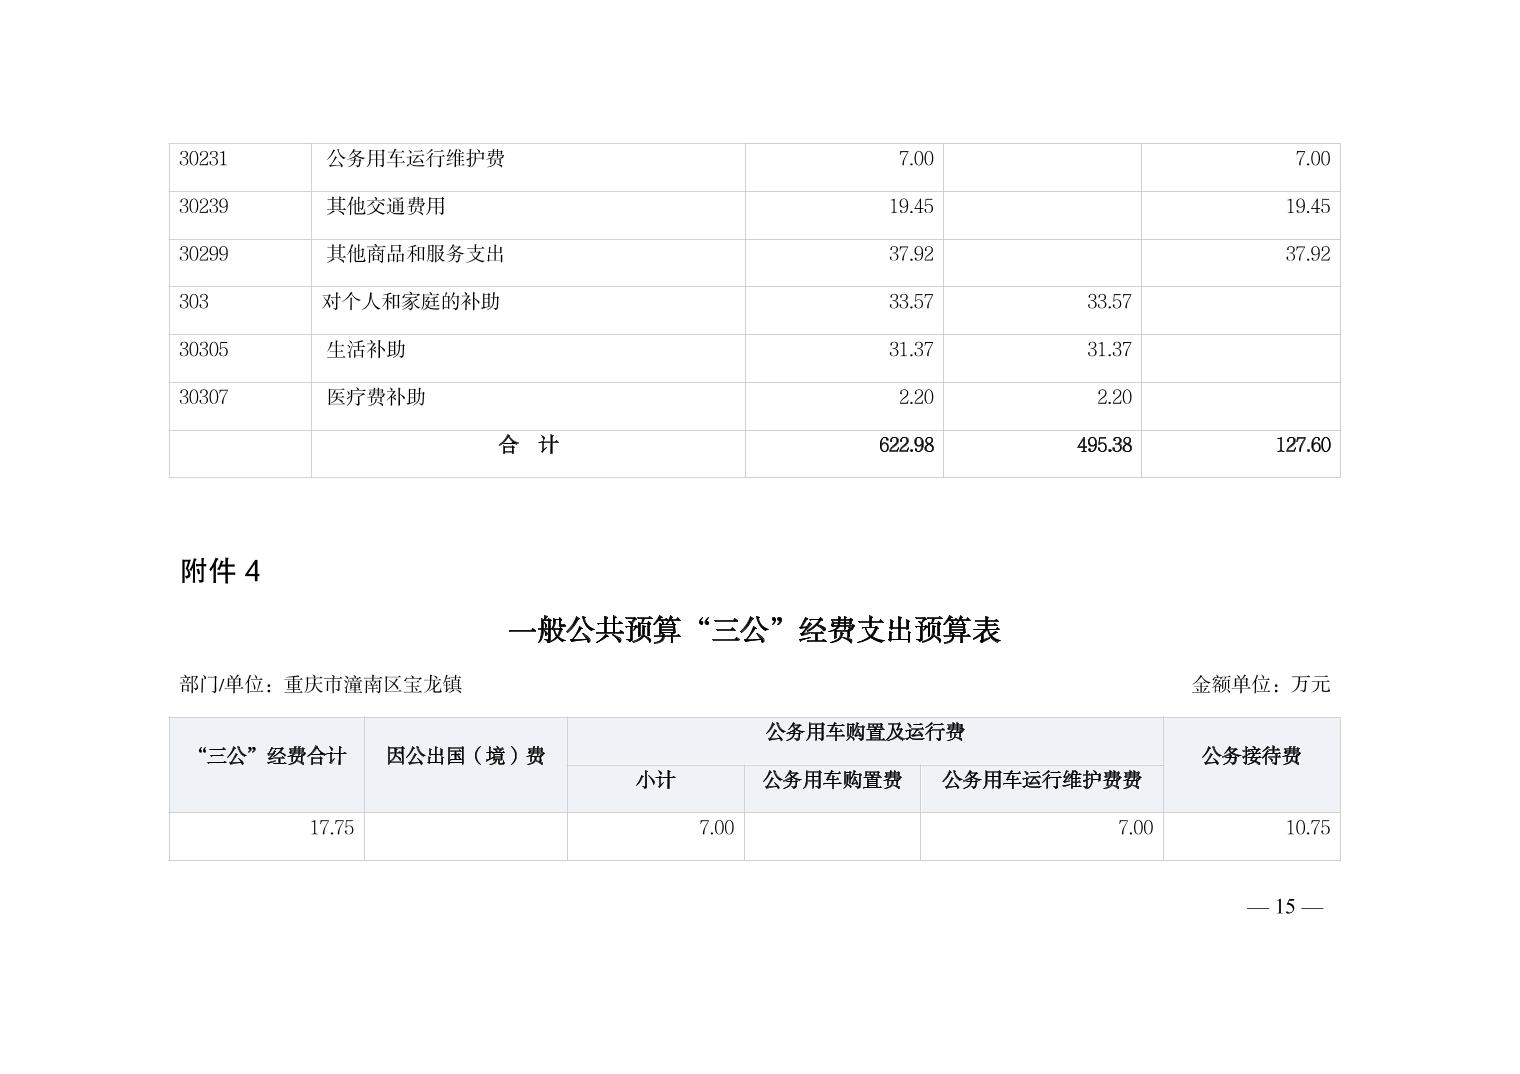The image size is (1520, 1074).
Task: Click the 小计 sub-header
Action: pos(655,781)
